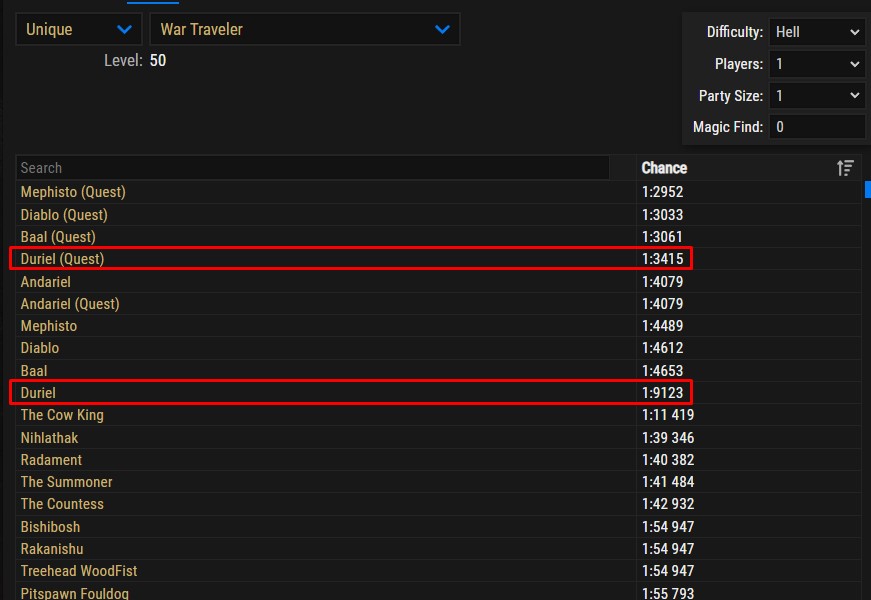Click the Level 50 value
871x600 pixels.
point(158,61)
